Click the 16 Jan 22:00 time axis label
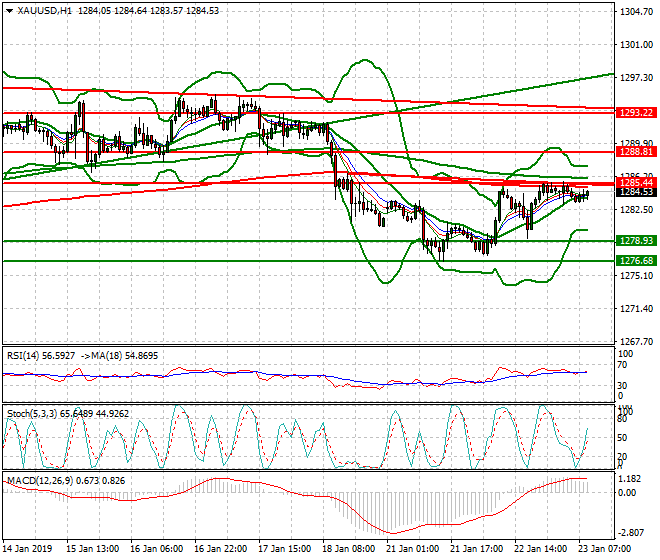Image resolution: width=660 pixels, height=560 pixels. [x=221, y=549]
